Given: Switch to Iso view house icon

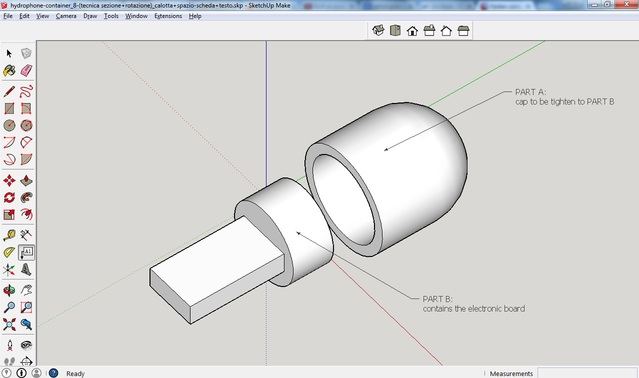Looking at the screenshot, I should [x=378, y=31].
